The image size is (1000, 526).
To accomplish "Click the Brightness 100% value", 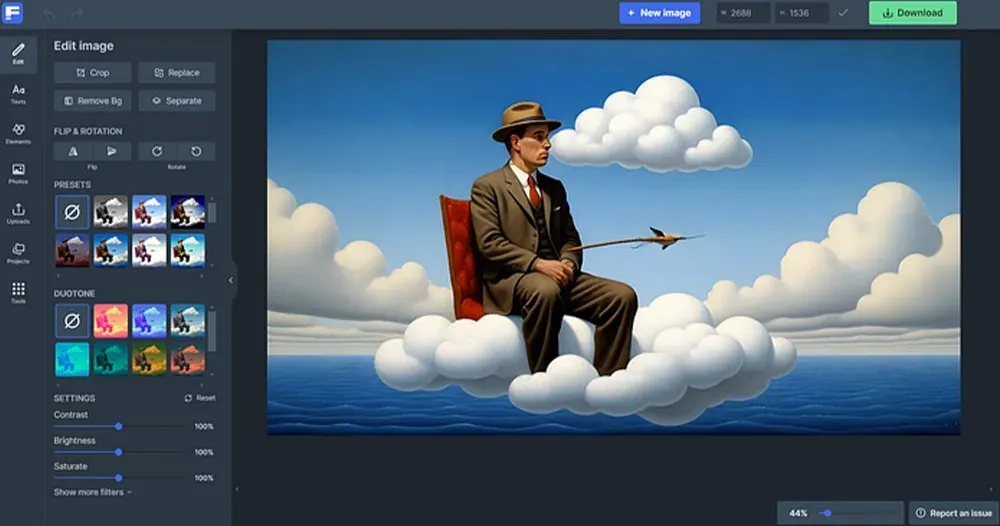I will point(204,452).
